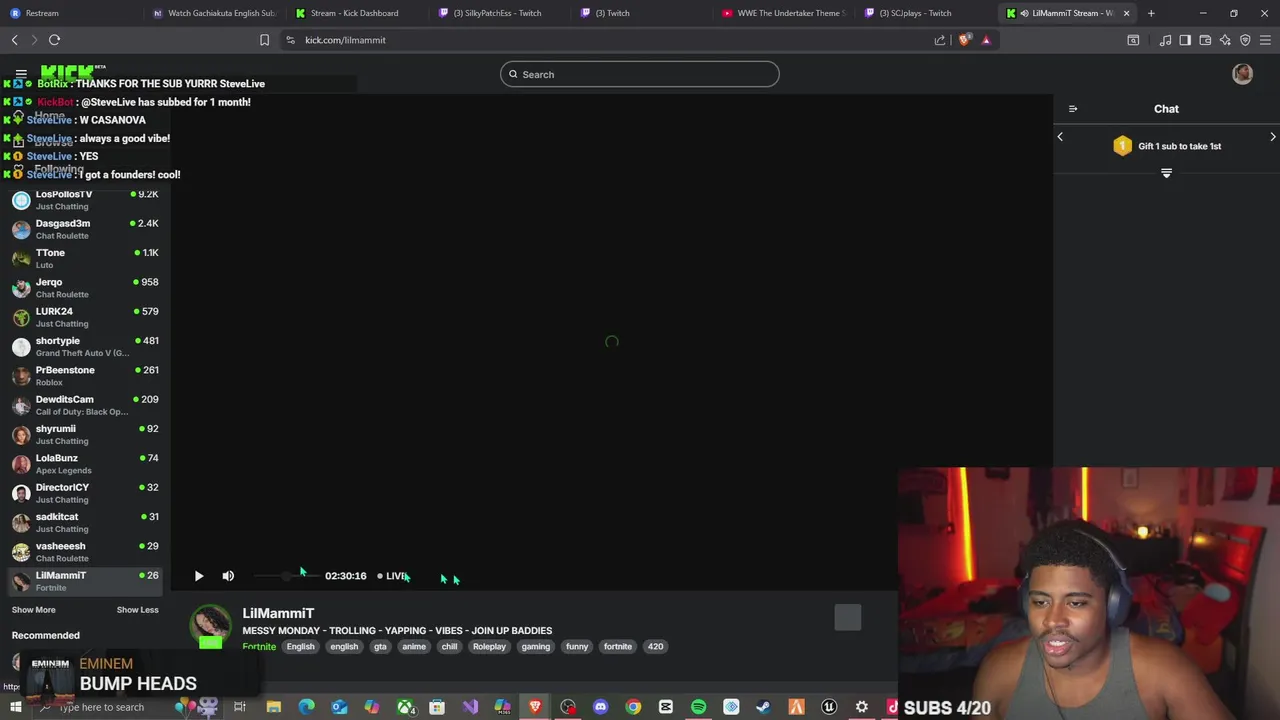Show next chat leaderboard item arrow
This screenshot has height=720, width=1280.
[x=1273, y=137]
